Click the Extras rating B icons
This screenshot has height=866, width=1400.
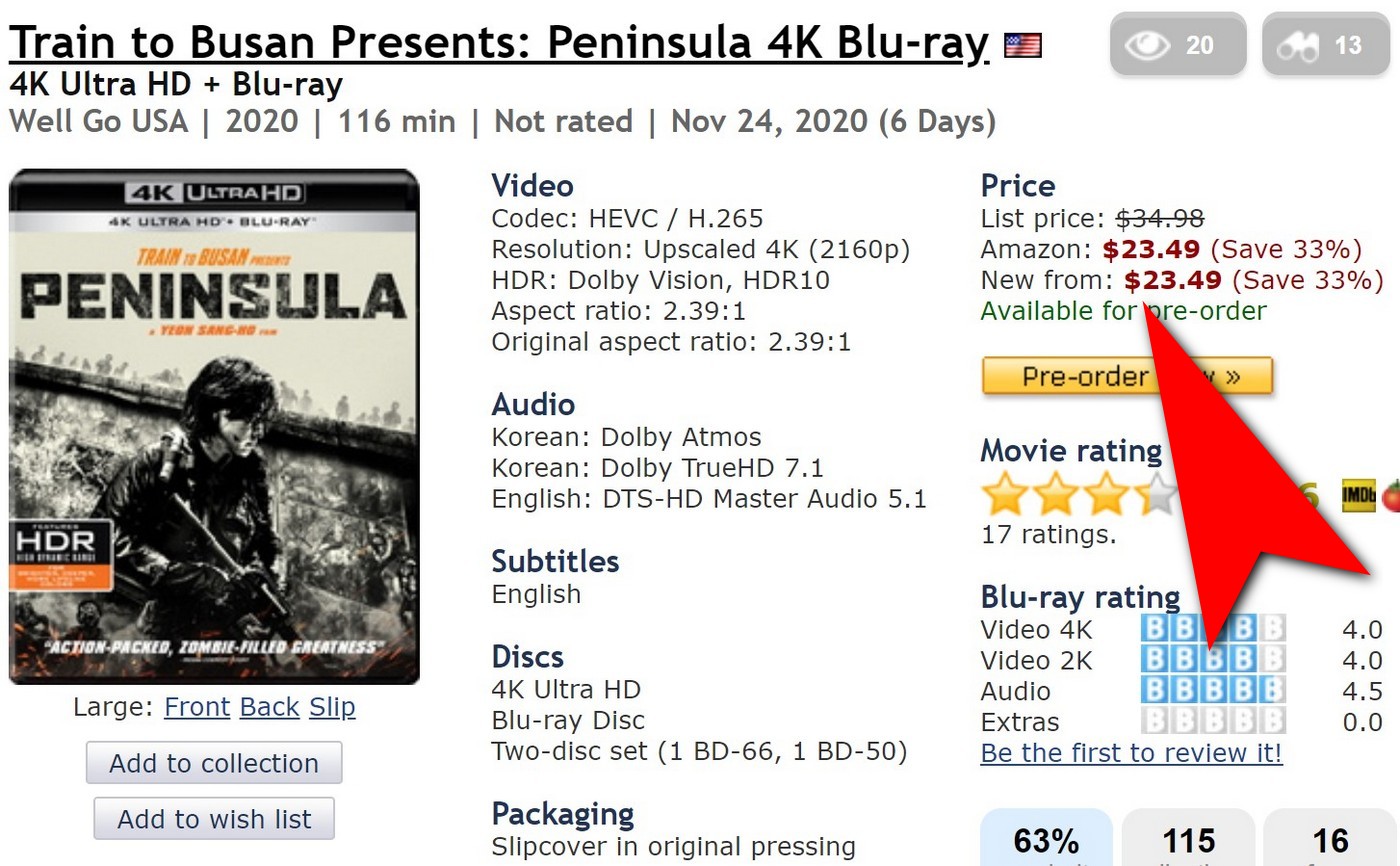[x=1213, y=721]
